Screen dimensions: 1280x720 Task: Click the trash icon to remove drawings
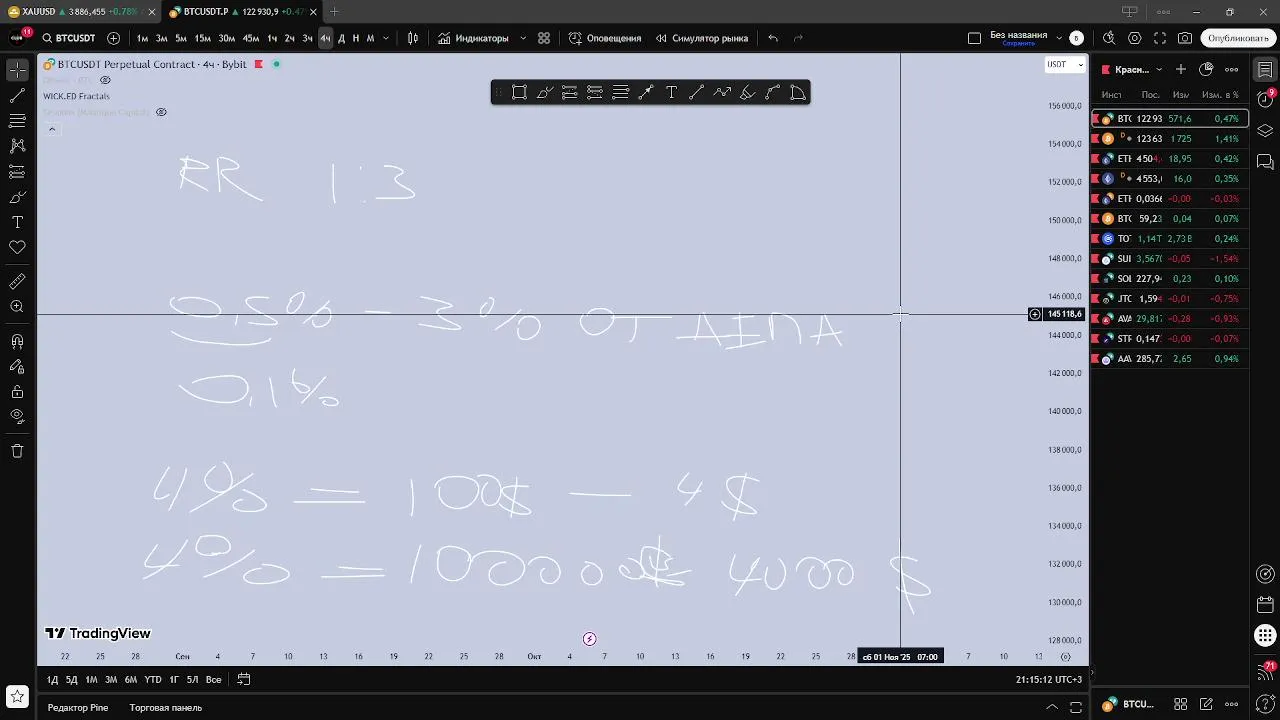pos(17,451)
